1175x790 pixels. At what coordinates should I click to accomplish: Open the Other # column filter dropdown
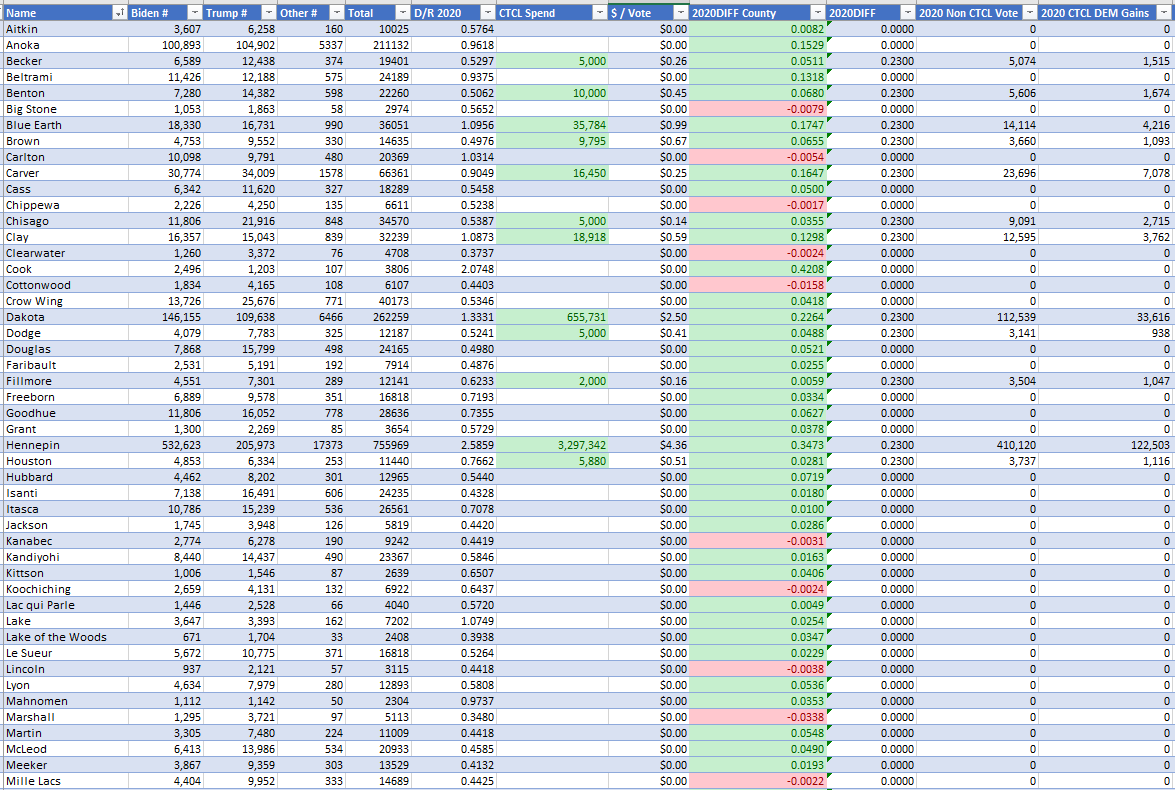(x=336, y=13)
